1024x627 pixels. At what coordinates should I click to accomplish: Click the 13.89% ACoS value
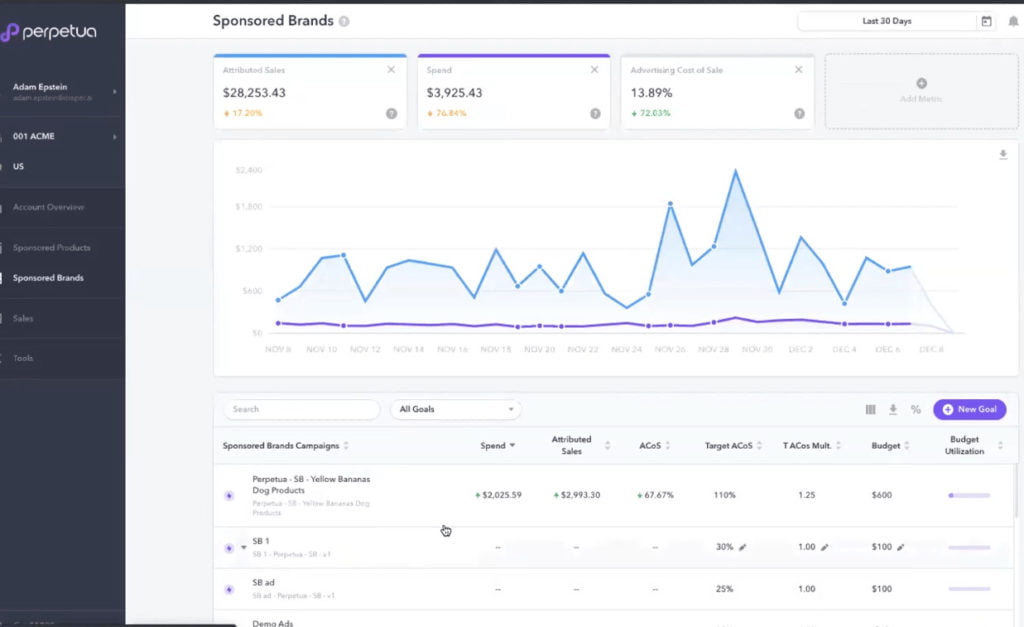coord(651,93)
